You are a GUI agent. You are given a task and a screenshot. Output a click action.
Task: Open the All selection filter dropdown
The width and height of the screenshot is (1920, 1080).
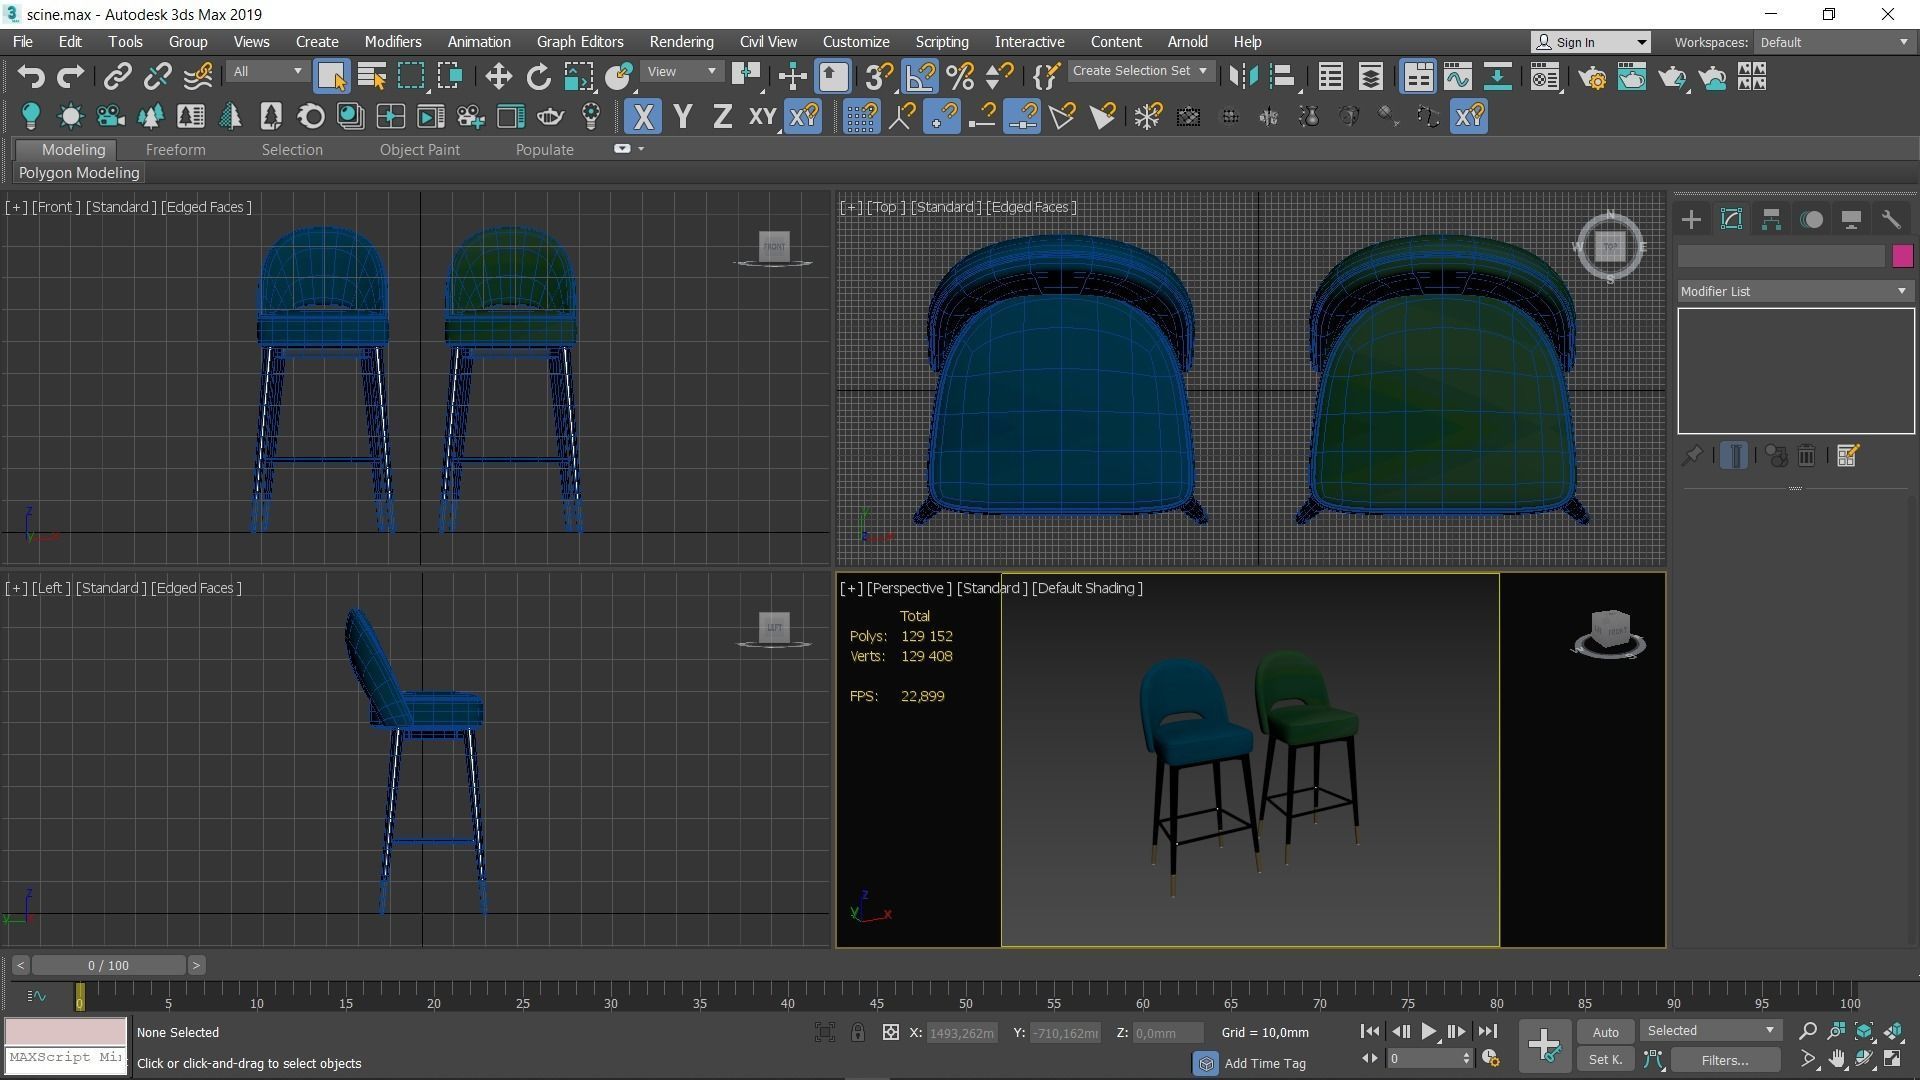[266, 72]
